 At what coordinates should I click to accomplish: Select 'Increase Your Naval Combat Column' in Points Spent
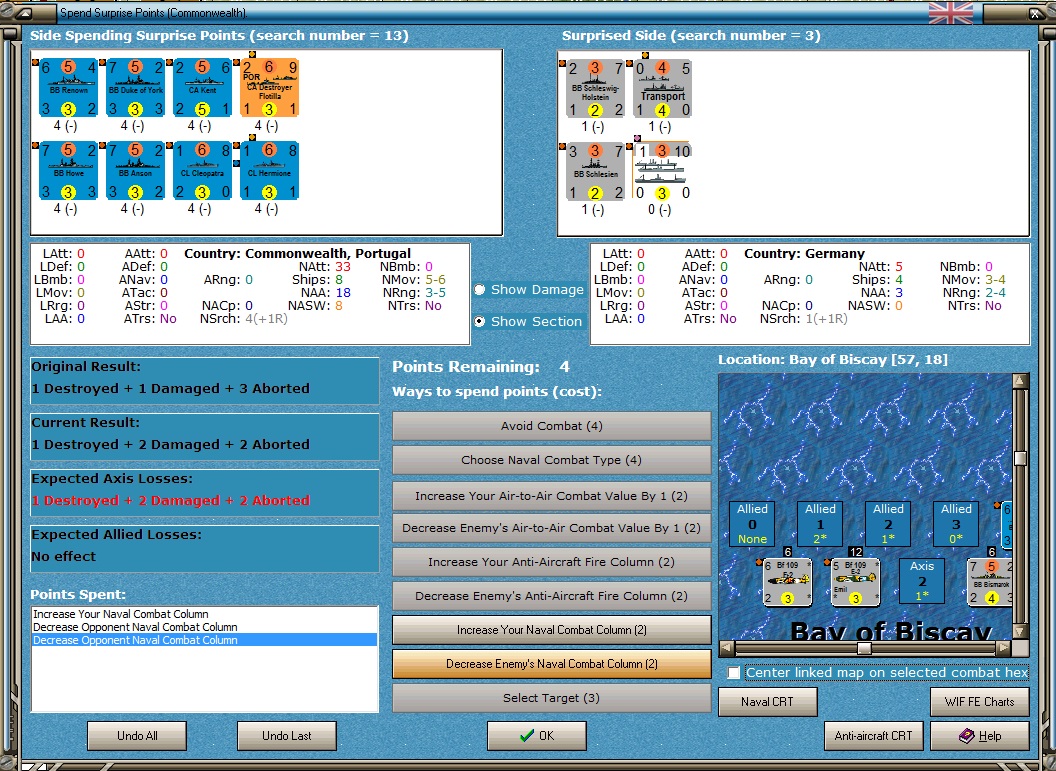(x=205, y=614)
